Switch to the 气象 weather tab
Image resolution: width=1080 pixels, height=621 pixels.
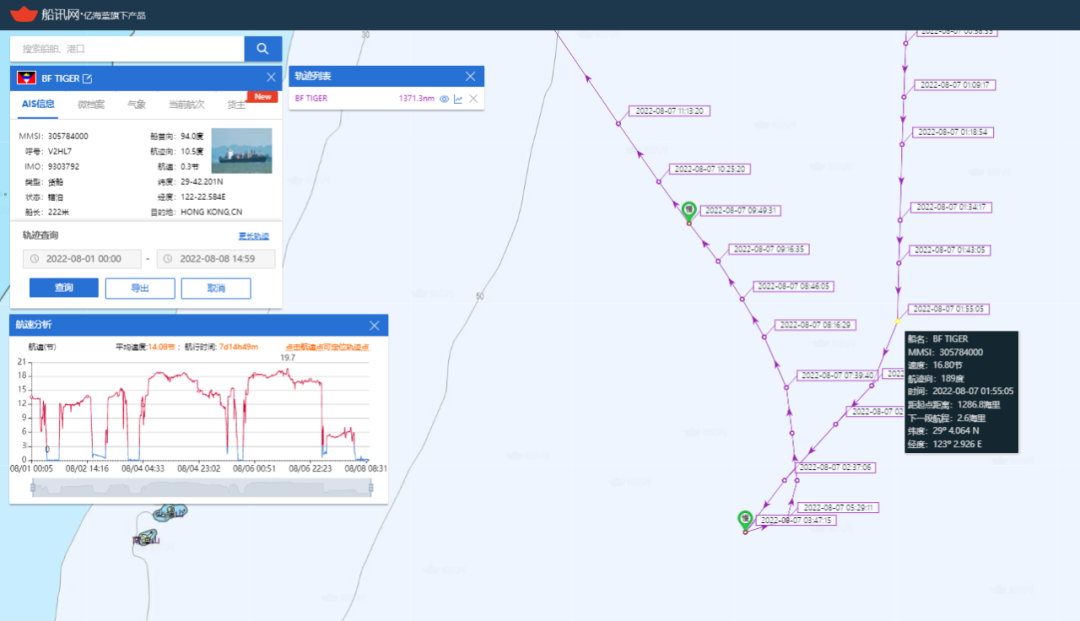136,105
